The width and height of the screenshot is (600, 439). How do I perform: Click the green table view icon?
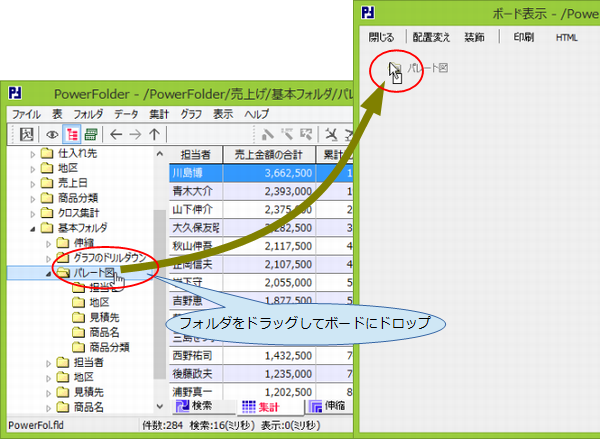click(91, 134)
